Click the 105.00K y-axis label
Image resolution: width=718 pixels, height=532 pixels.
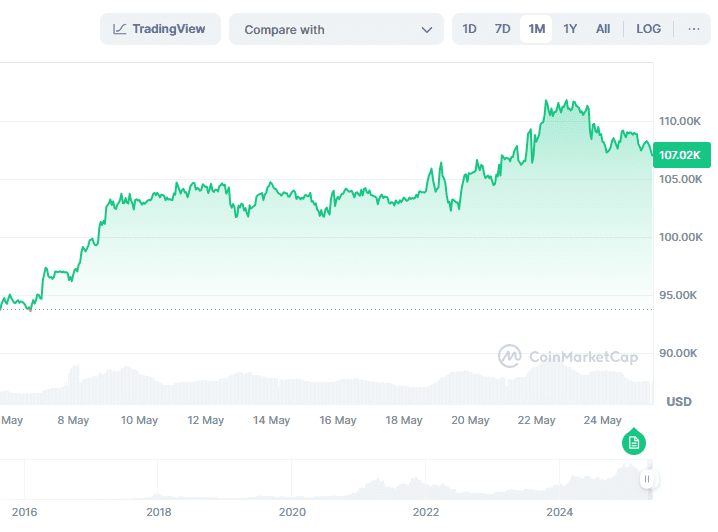point(680,179)
